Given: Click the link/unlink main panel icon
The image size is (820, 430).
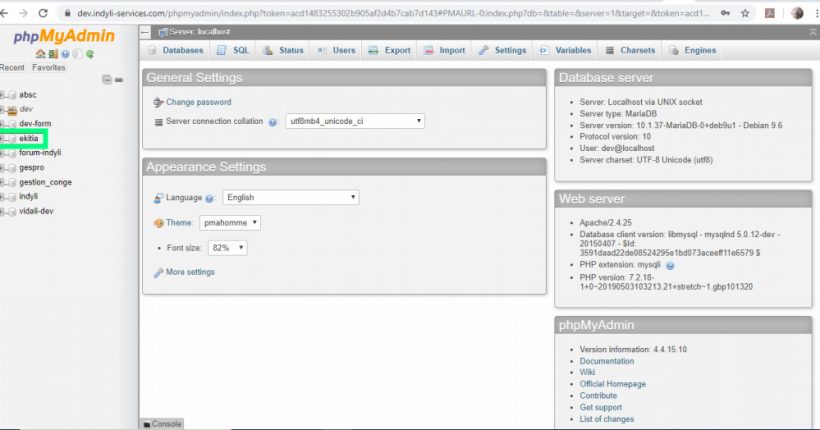Looking at the screenshot, I should [119, 80].
